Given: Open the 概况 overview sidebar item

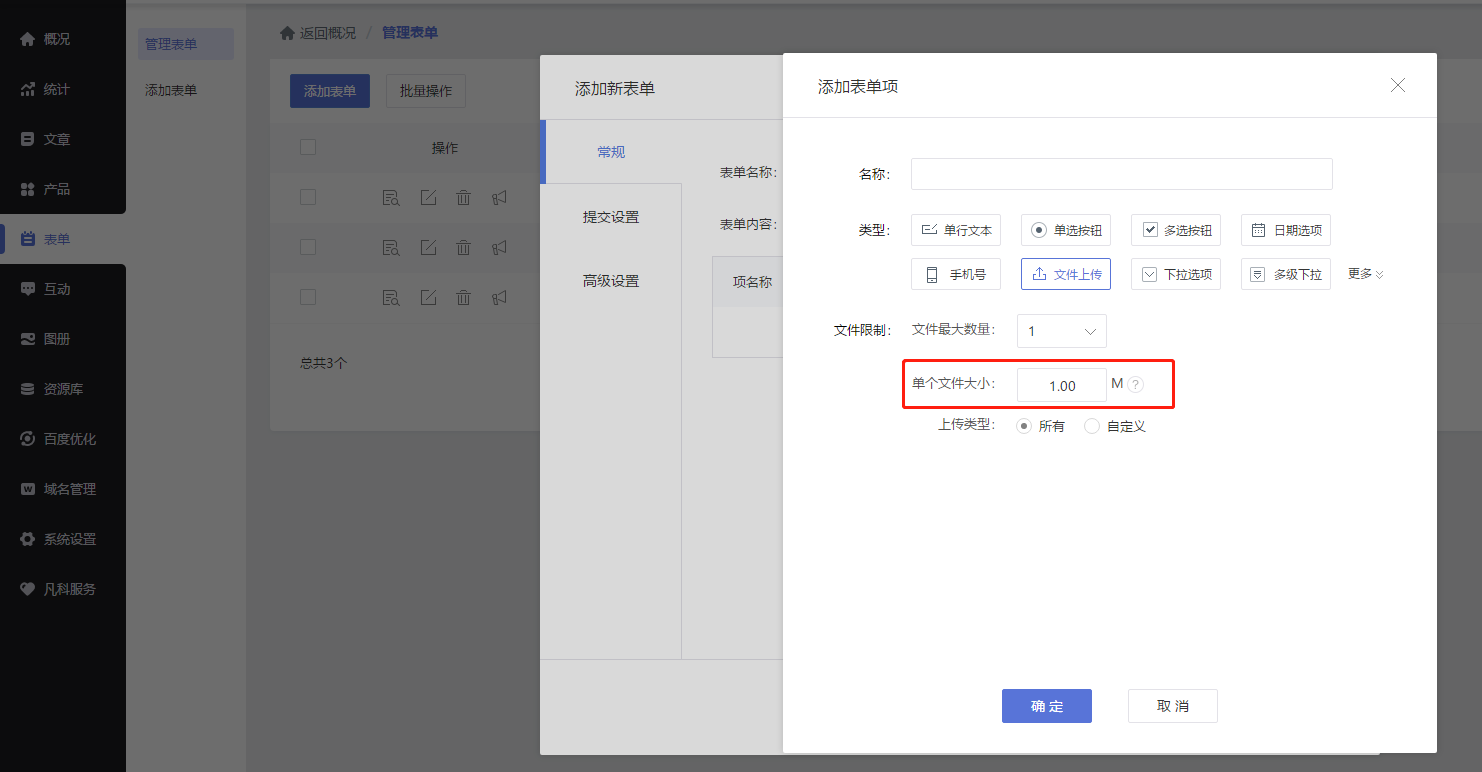Looking at the screenshot, I should point(62,39).
